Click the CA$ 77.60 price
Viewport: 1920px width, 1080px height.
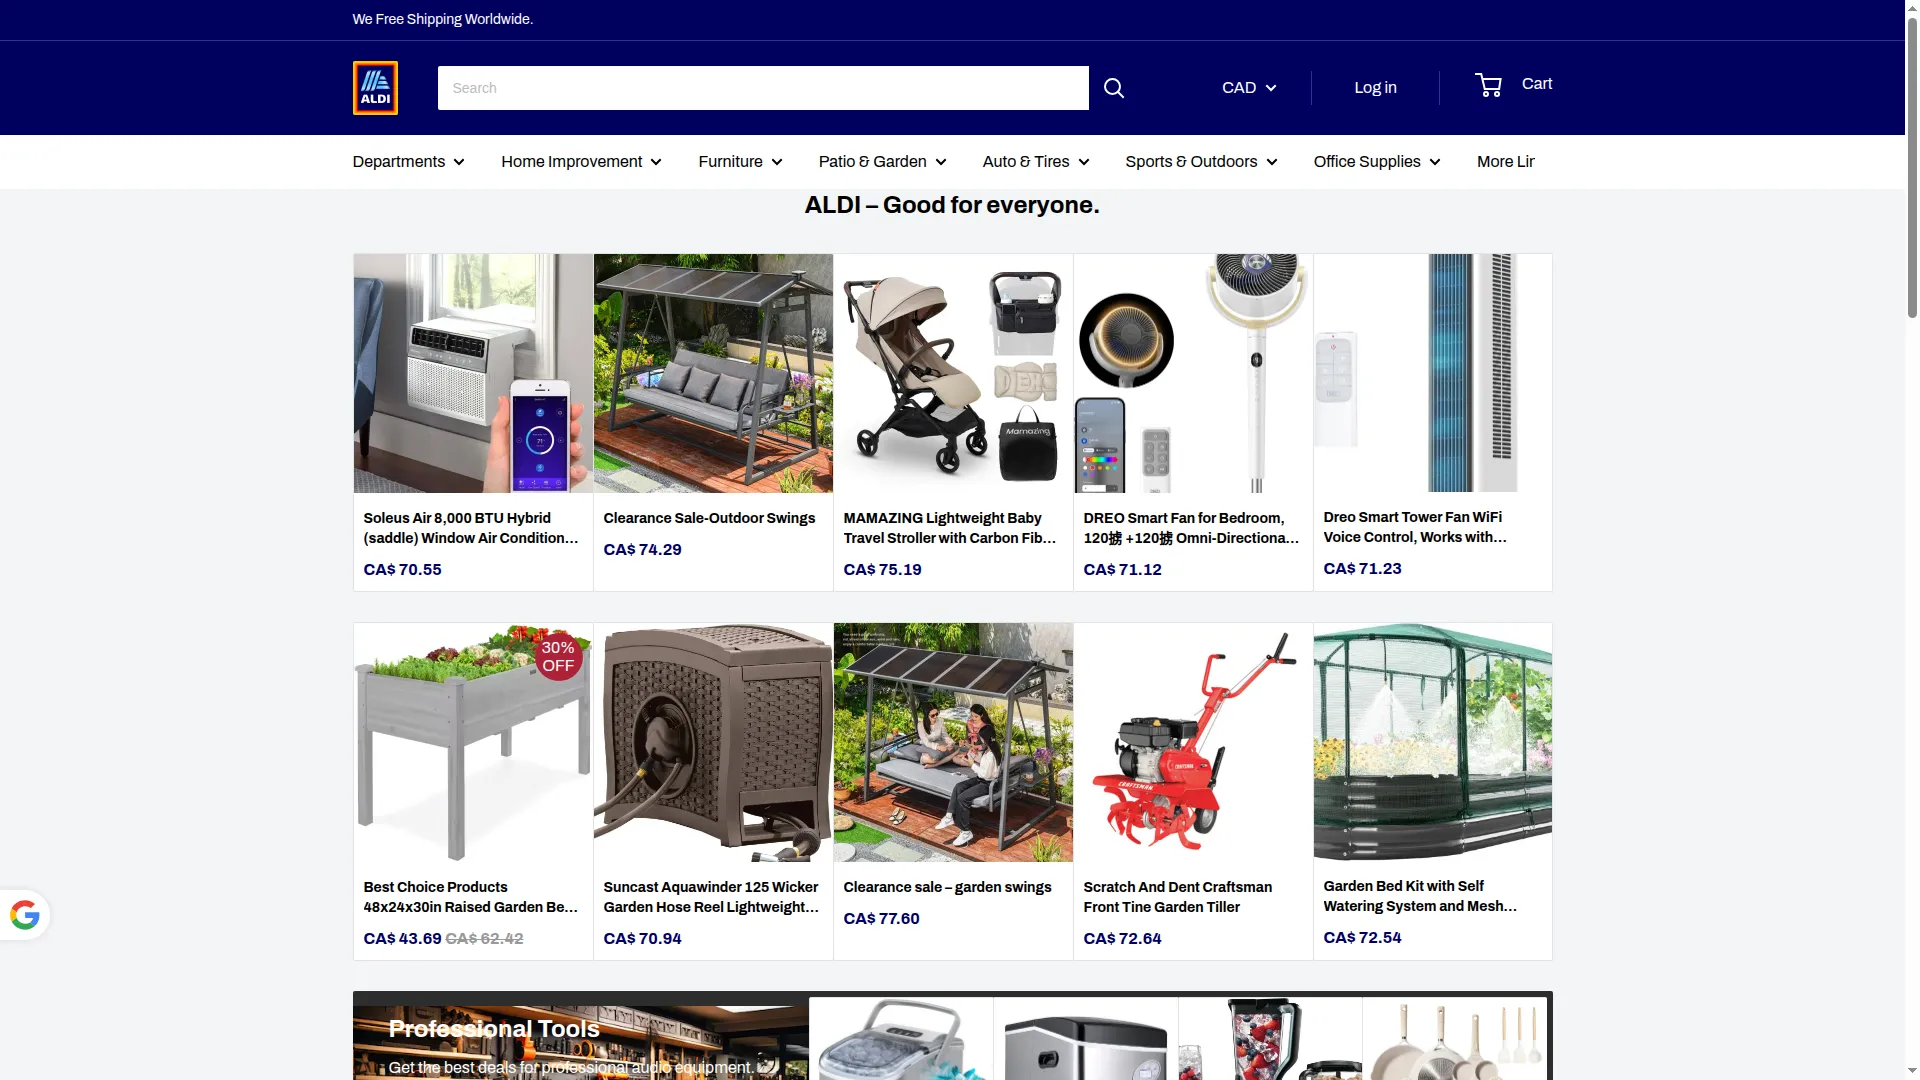[x=881, y=919]
